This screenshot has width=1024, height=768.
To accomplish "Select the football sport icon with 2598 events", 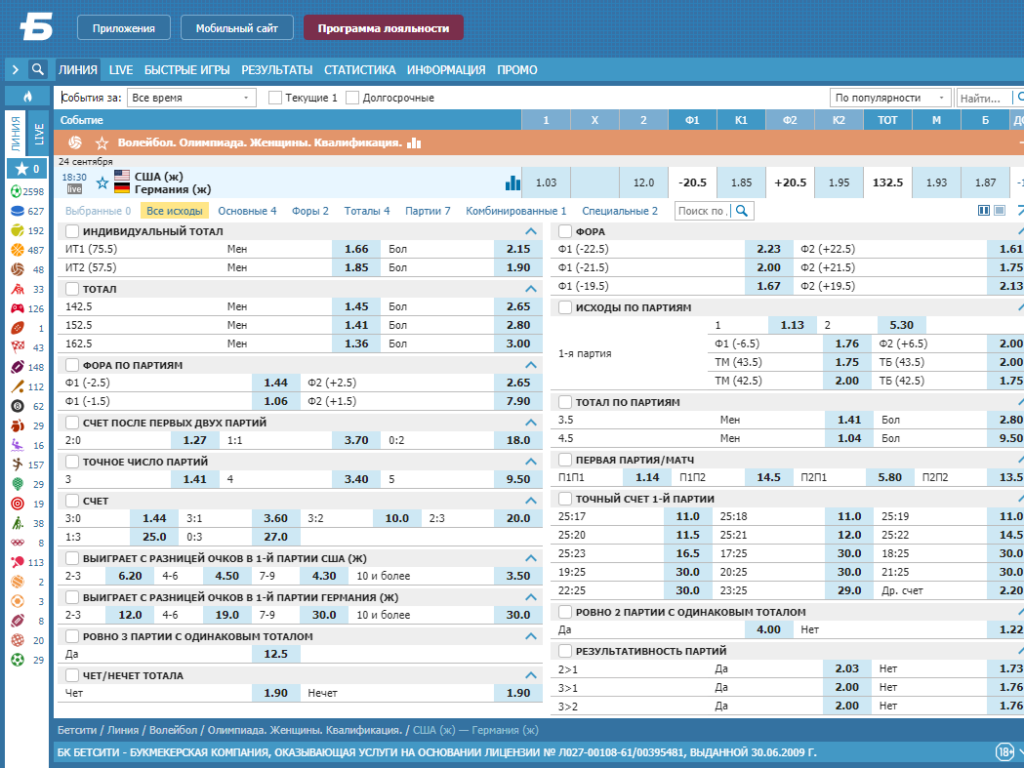I will [x=17, y=191].
